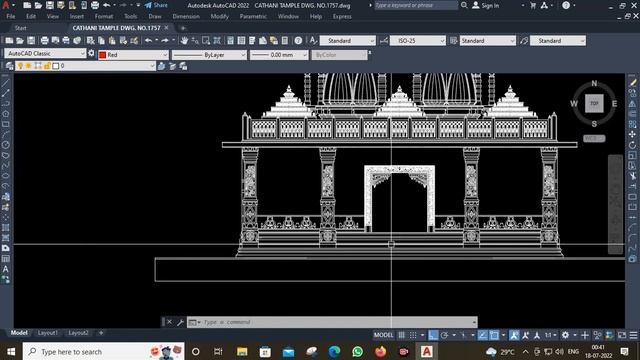Open the New drawing icon in toolbar
The image size is (640, 360).
pyautogui.click(x=9, y=41)
